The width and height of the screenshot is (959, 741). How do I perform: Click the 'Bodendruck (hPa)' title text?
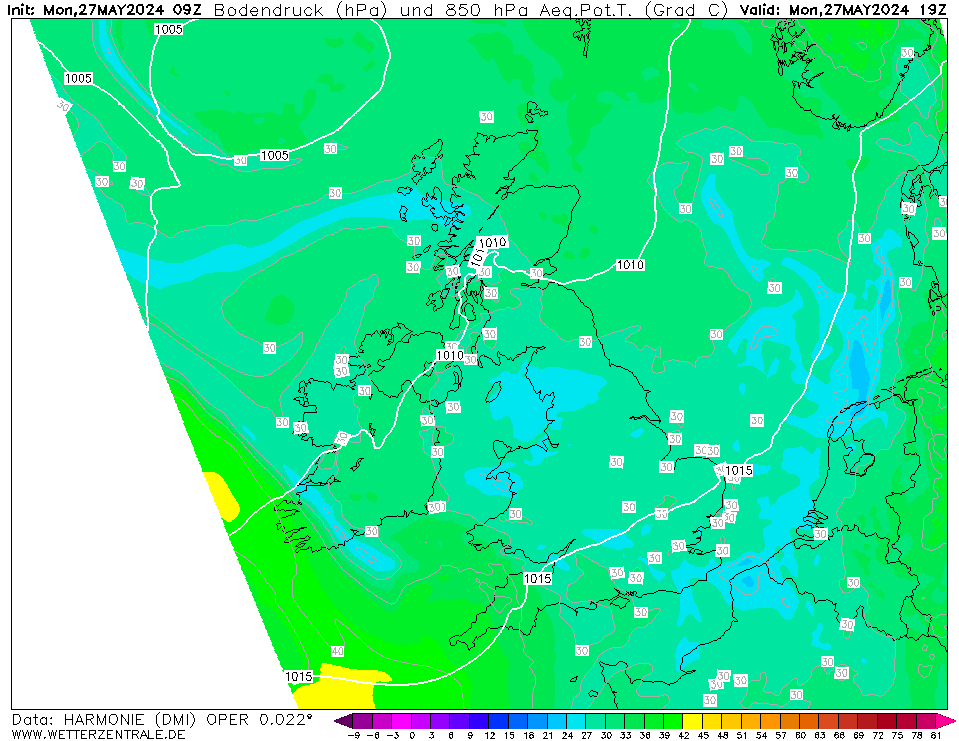[300, 10]
